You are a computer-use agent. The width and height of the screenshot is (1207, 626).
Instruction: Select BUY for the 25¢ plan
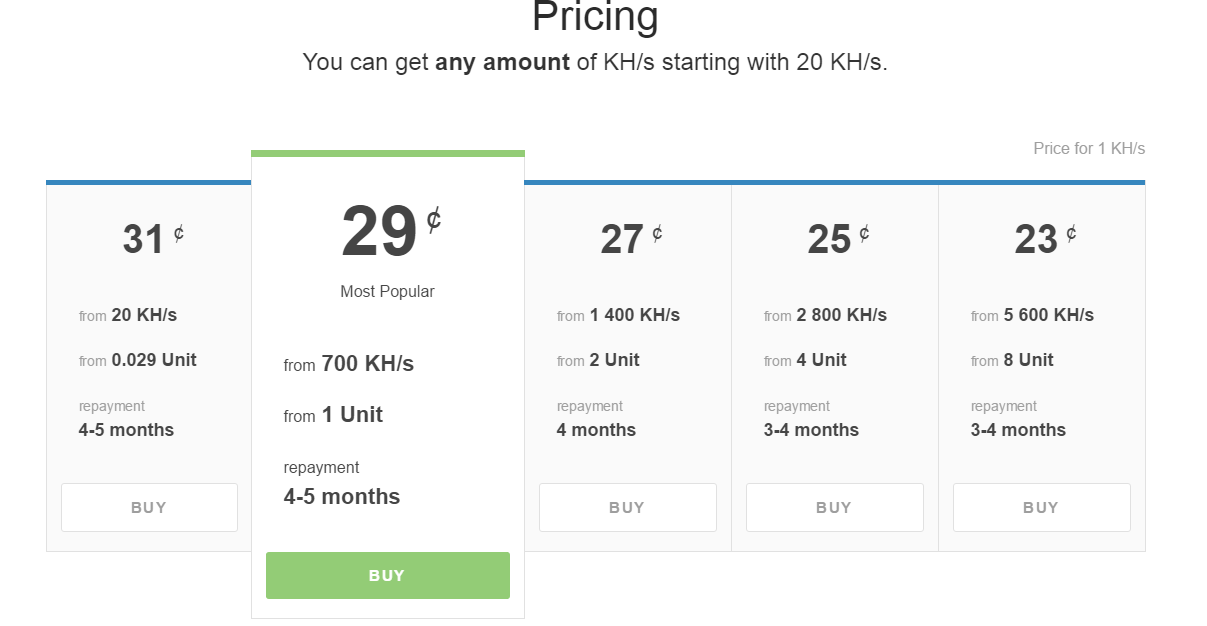pyautogui.click(x=834, y=507)
